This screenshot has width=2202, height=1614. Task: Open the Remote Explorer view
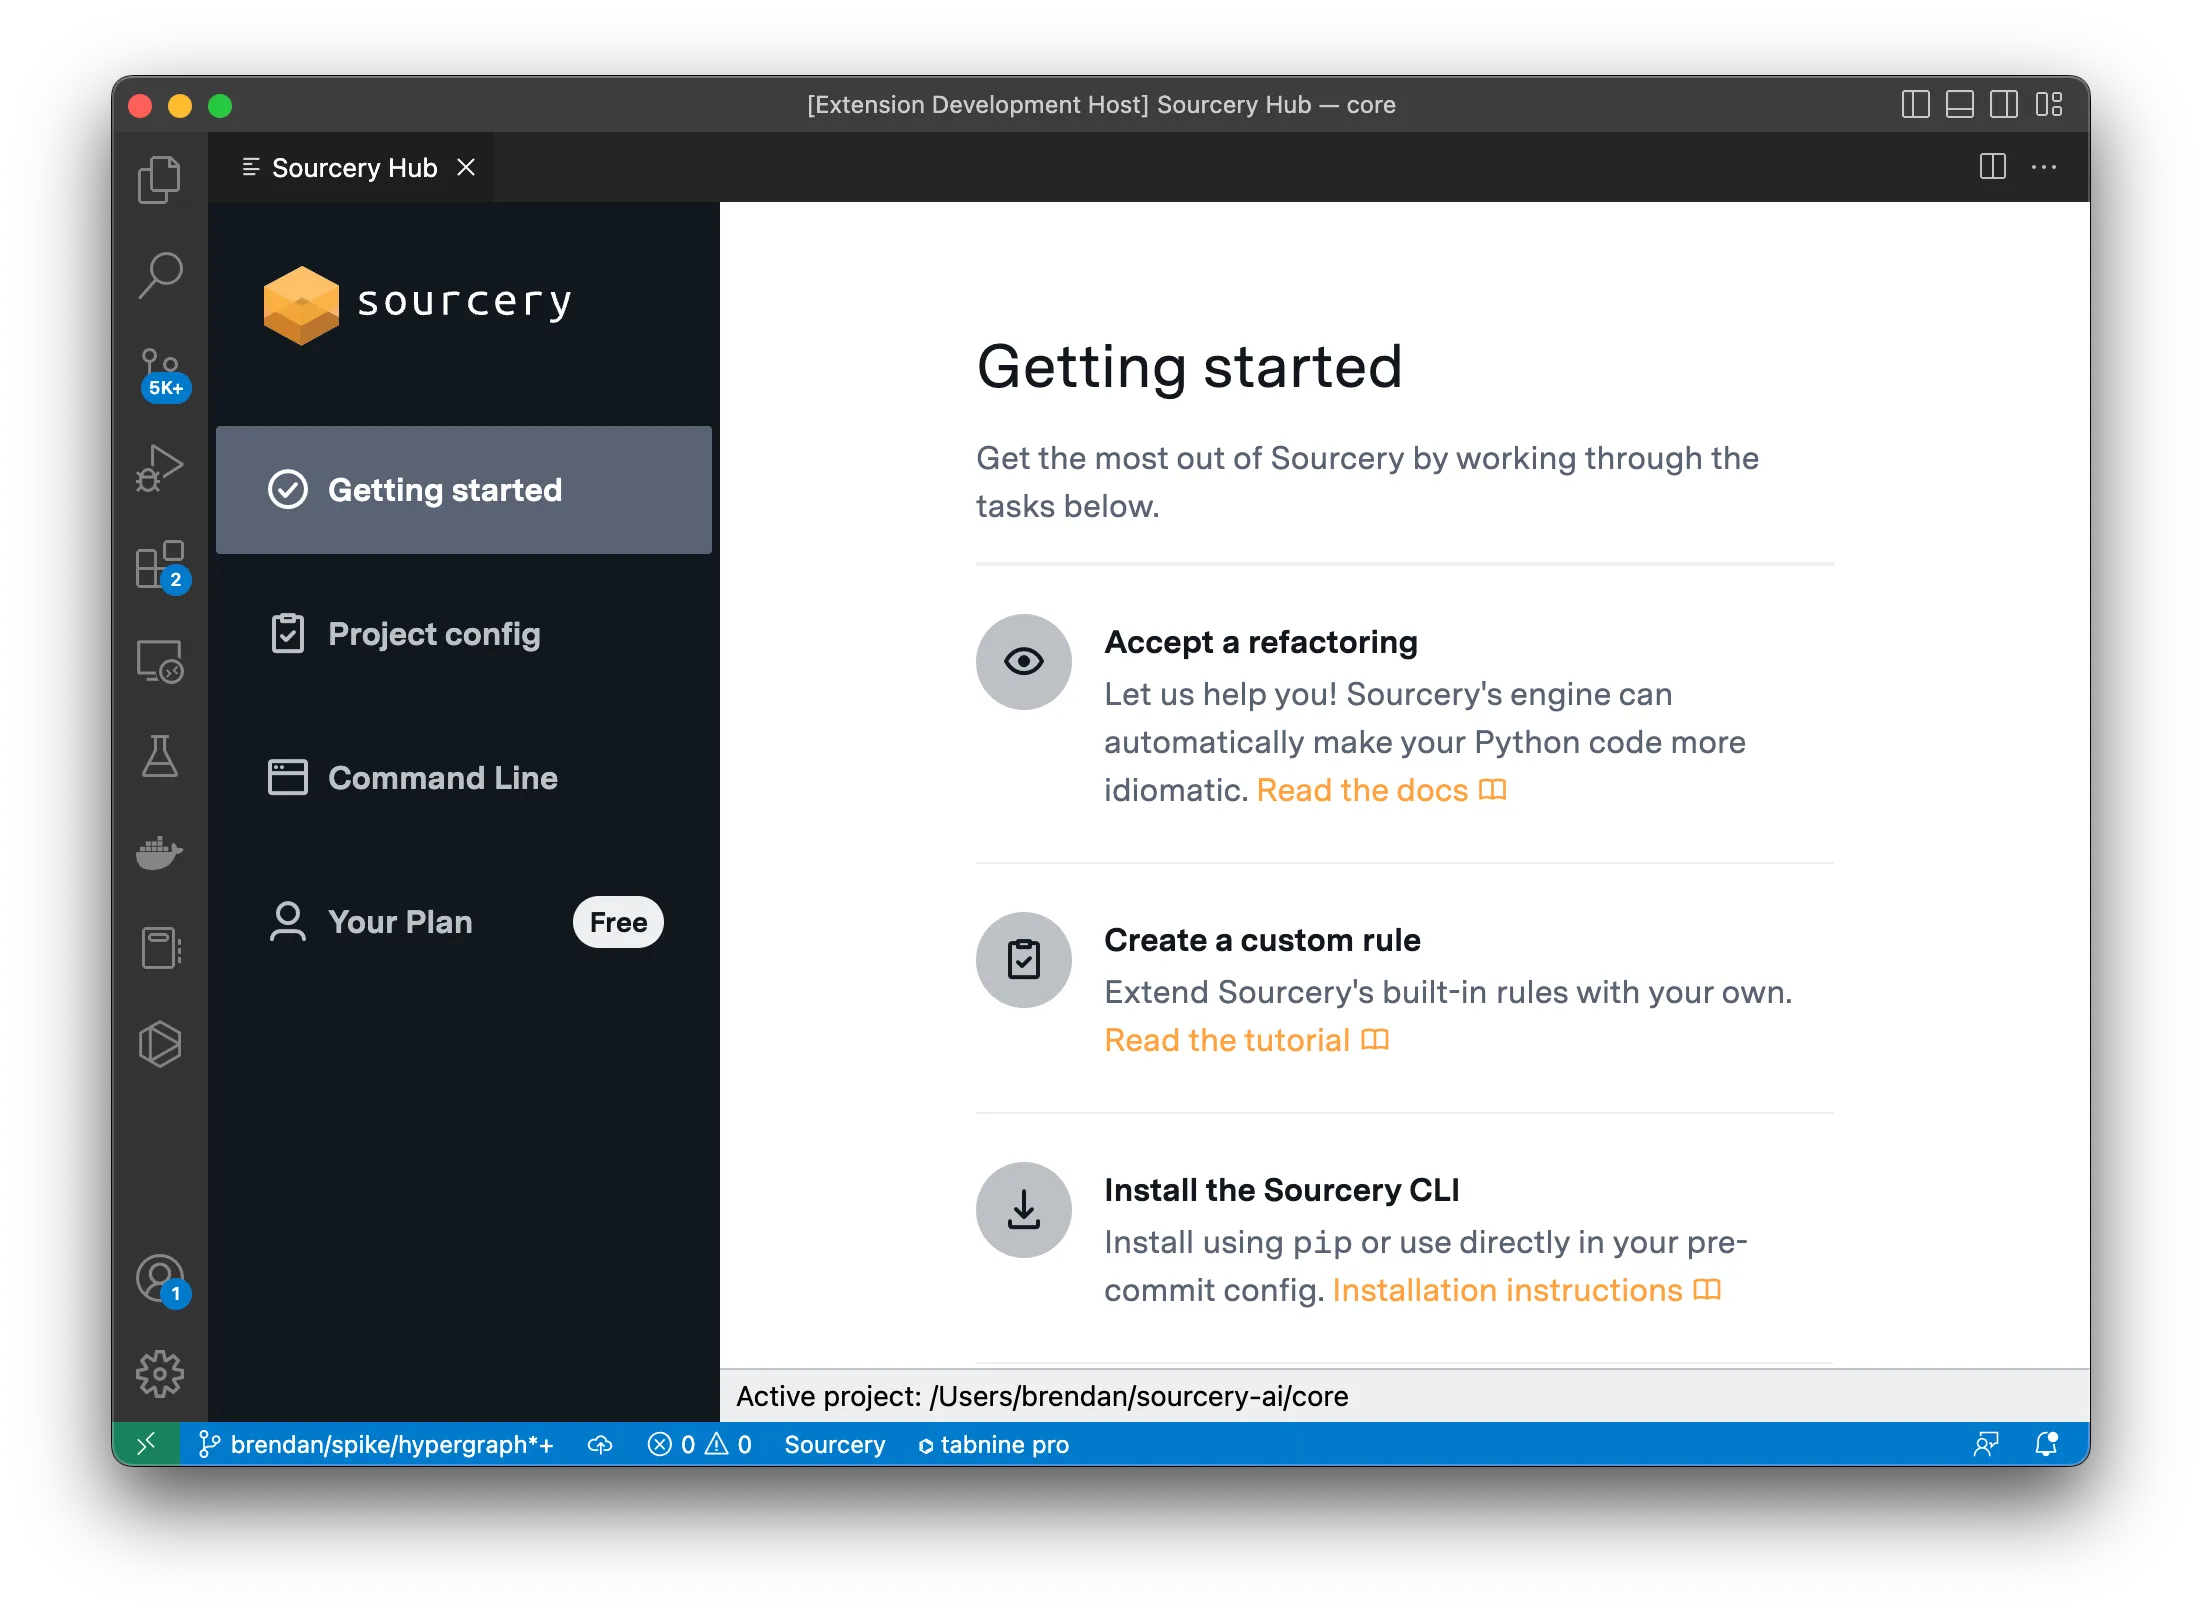(160, 661)
